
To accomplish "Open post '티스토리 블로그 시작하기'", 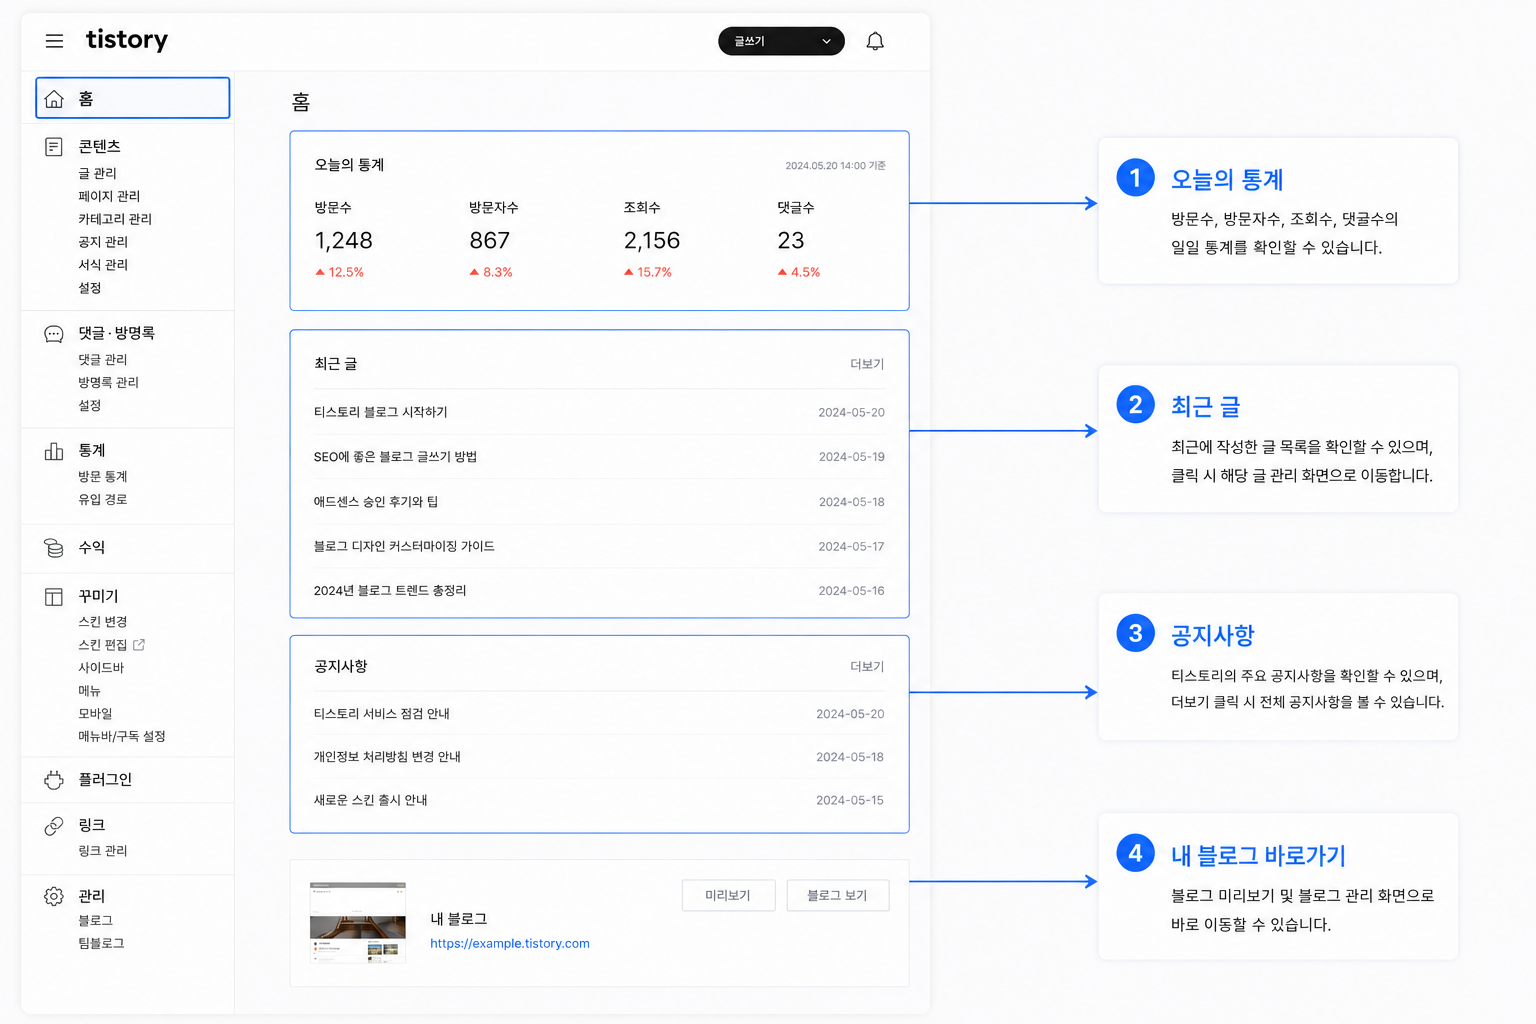I will pyautogui.click(x=381, y=412).
